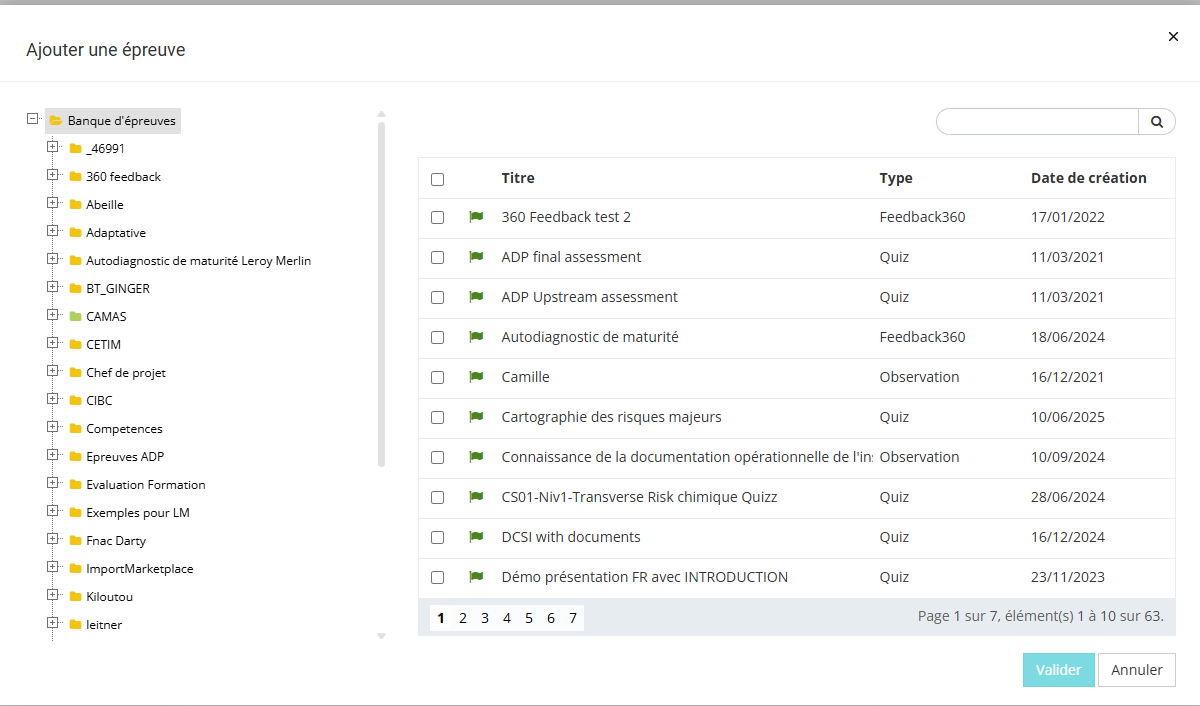Click the folder icon for Fnac Darty

pos(76,541)
